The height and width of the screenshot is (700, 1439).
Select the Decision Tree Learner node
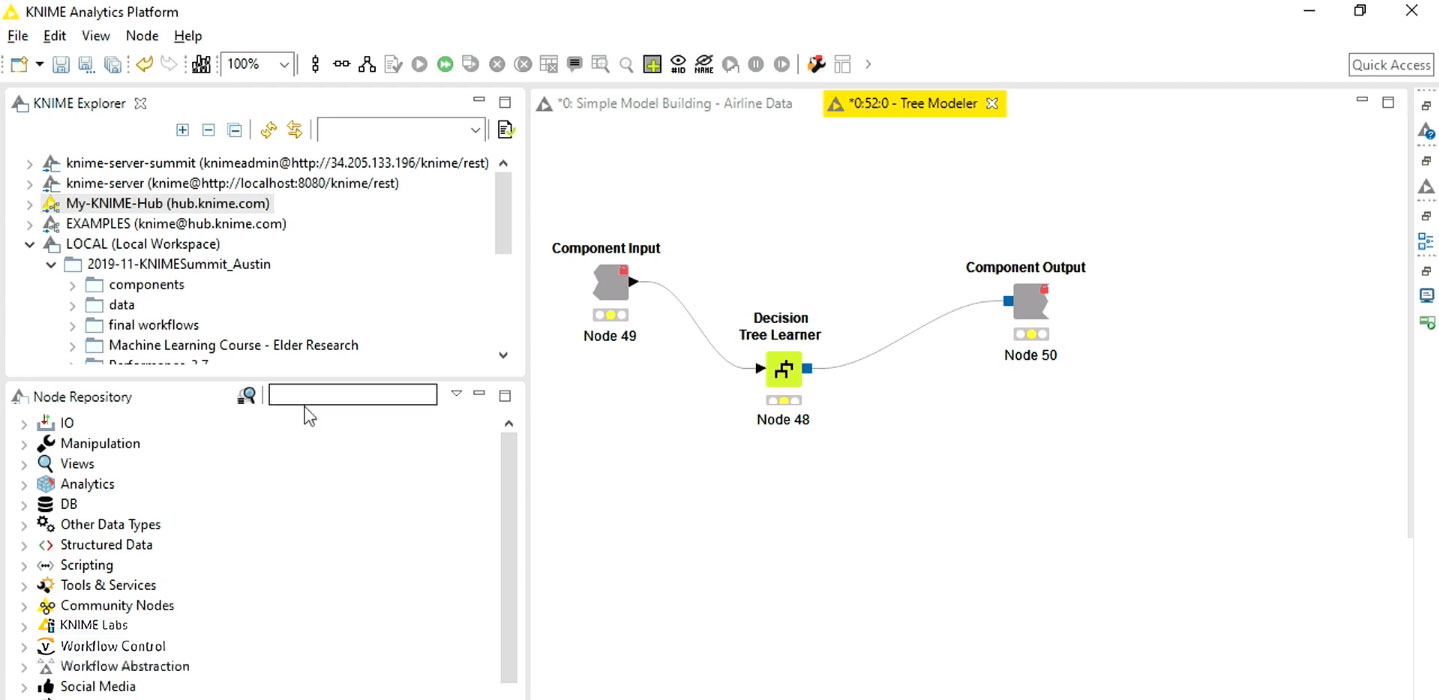[x=783, y=369]
